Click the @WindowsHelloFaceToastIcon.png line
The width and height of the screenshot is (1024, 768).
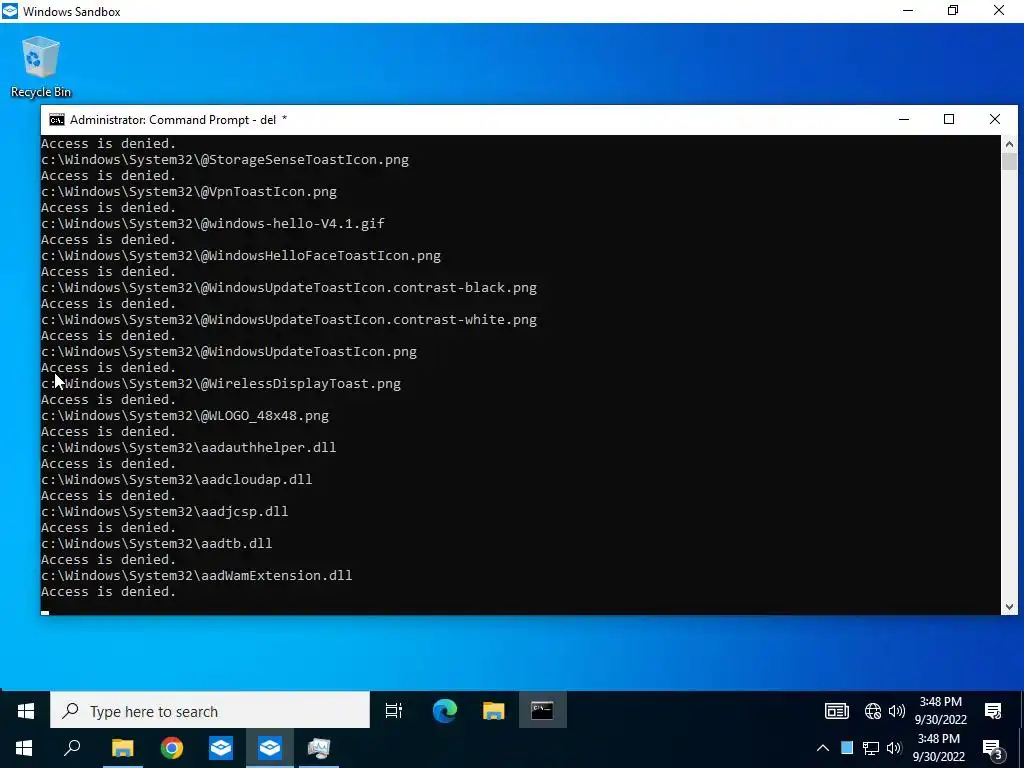[x=241, y=255]
